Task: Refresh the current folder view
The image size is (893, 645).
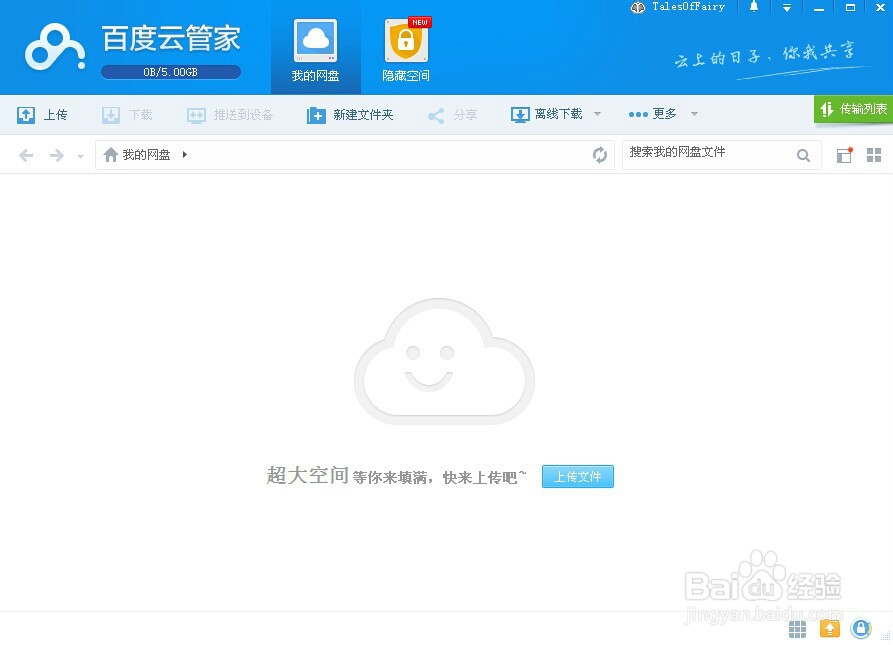Action: (x=599, y=154)
